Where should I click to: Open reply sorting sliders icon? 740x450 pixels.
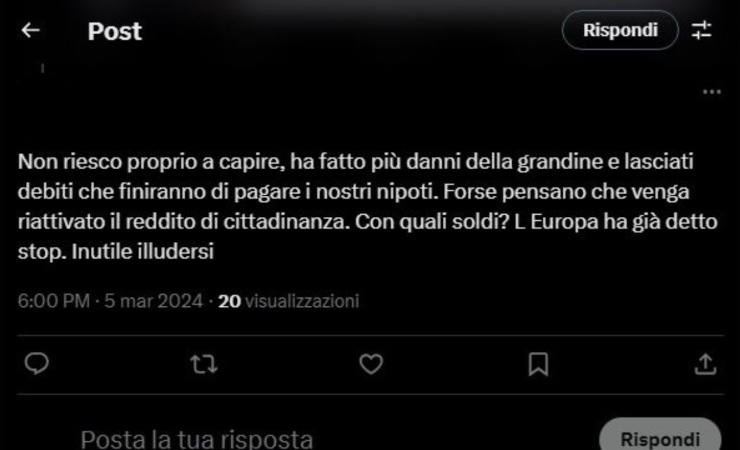701,31
